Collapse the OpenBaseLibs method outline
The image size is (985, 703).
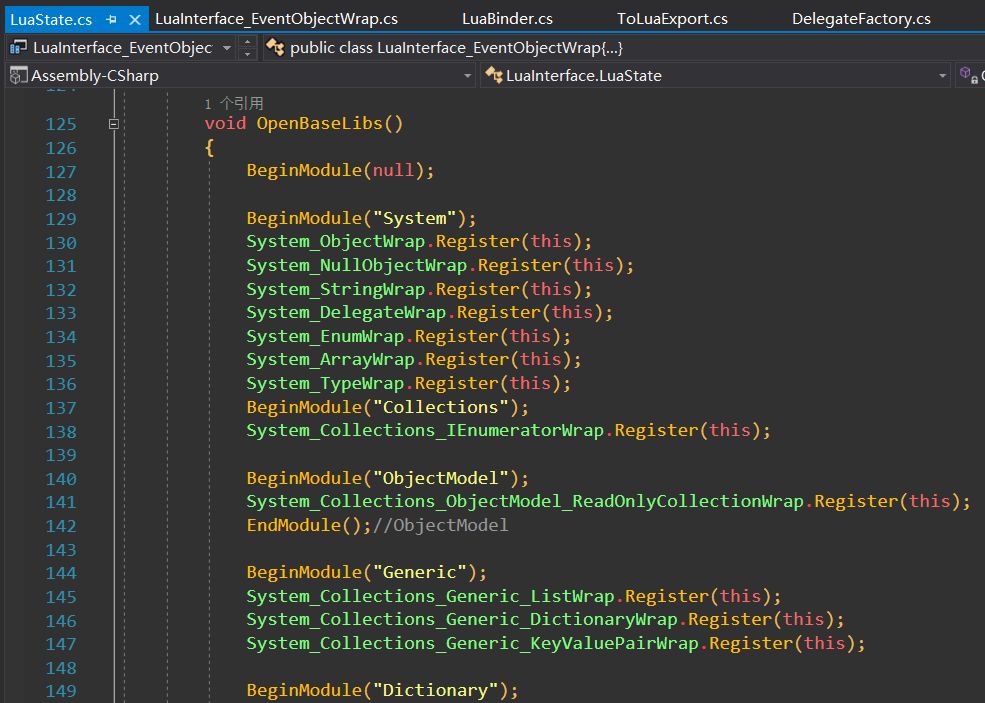point(114,124)
